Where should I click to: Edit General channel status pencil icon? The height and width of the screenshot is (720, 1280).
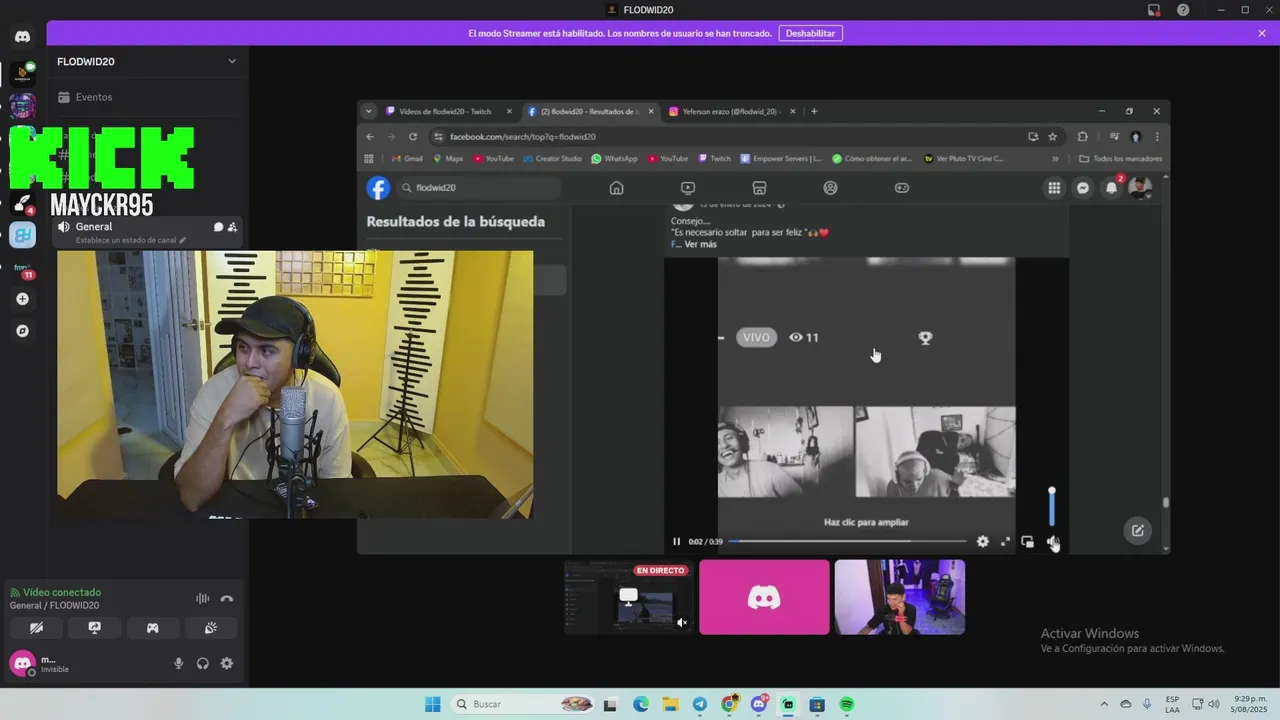(x=182, y=241)
